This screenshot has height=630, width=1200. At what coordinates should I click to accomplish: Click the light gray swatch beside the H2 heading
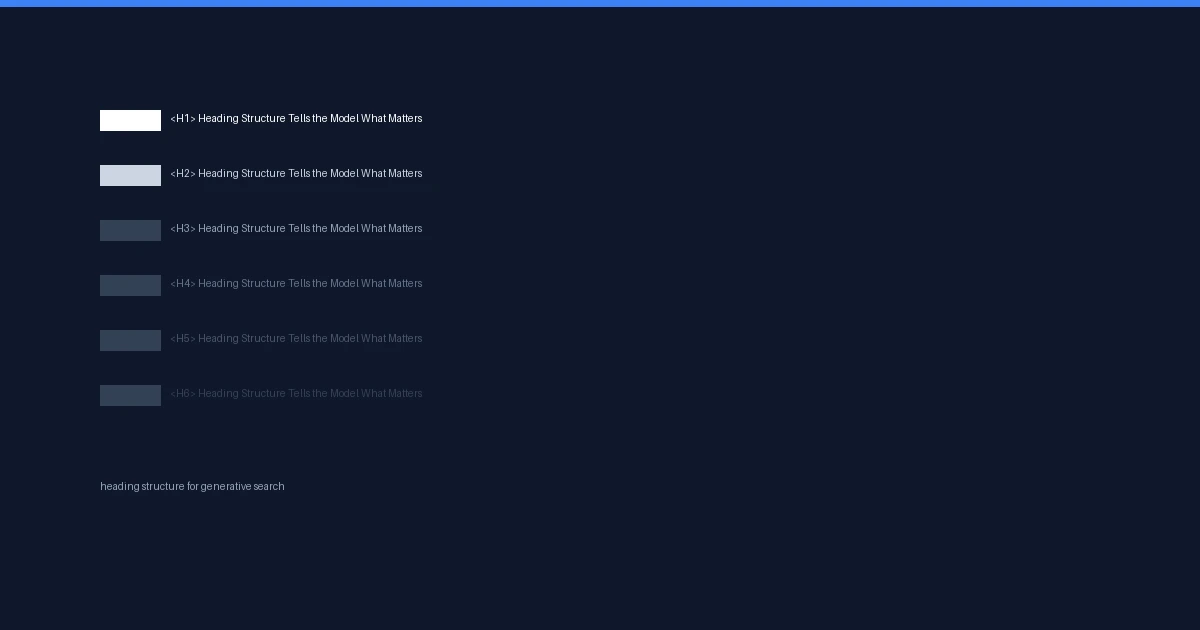click(x=130, y=175)
